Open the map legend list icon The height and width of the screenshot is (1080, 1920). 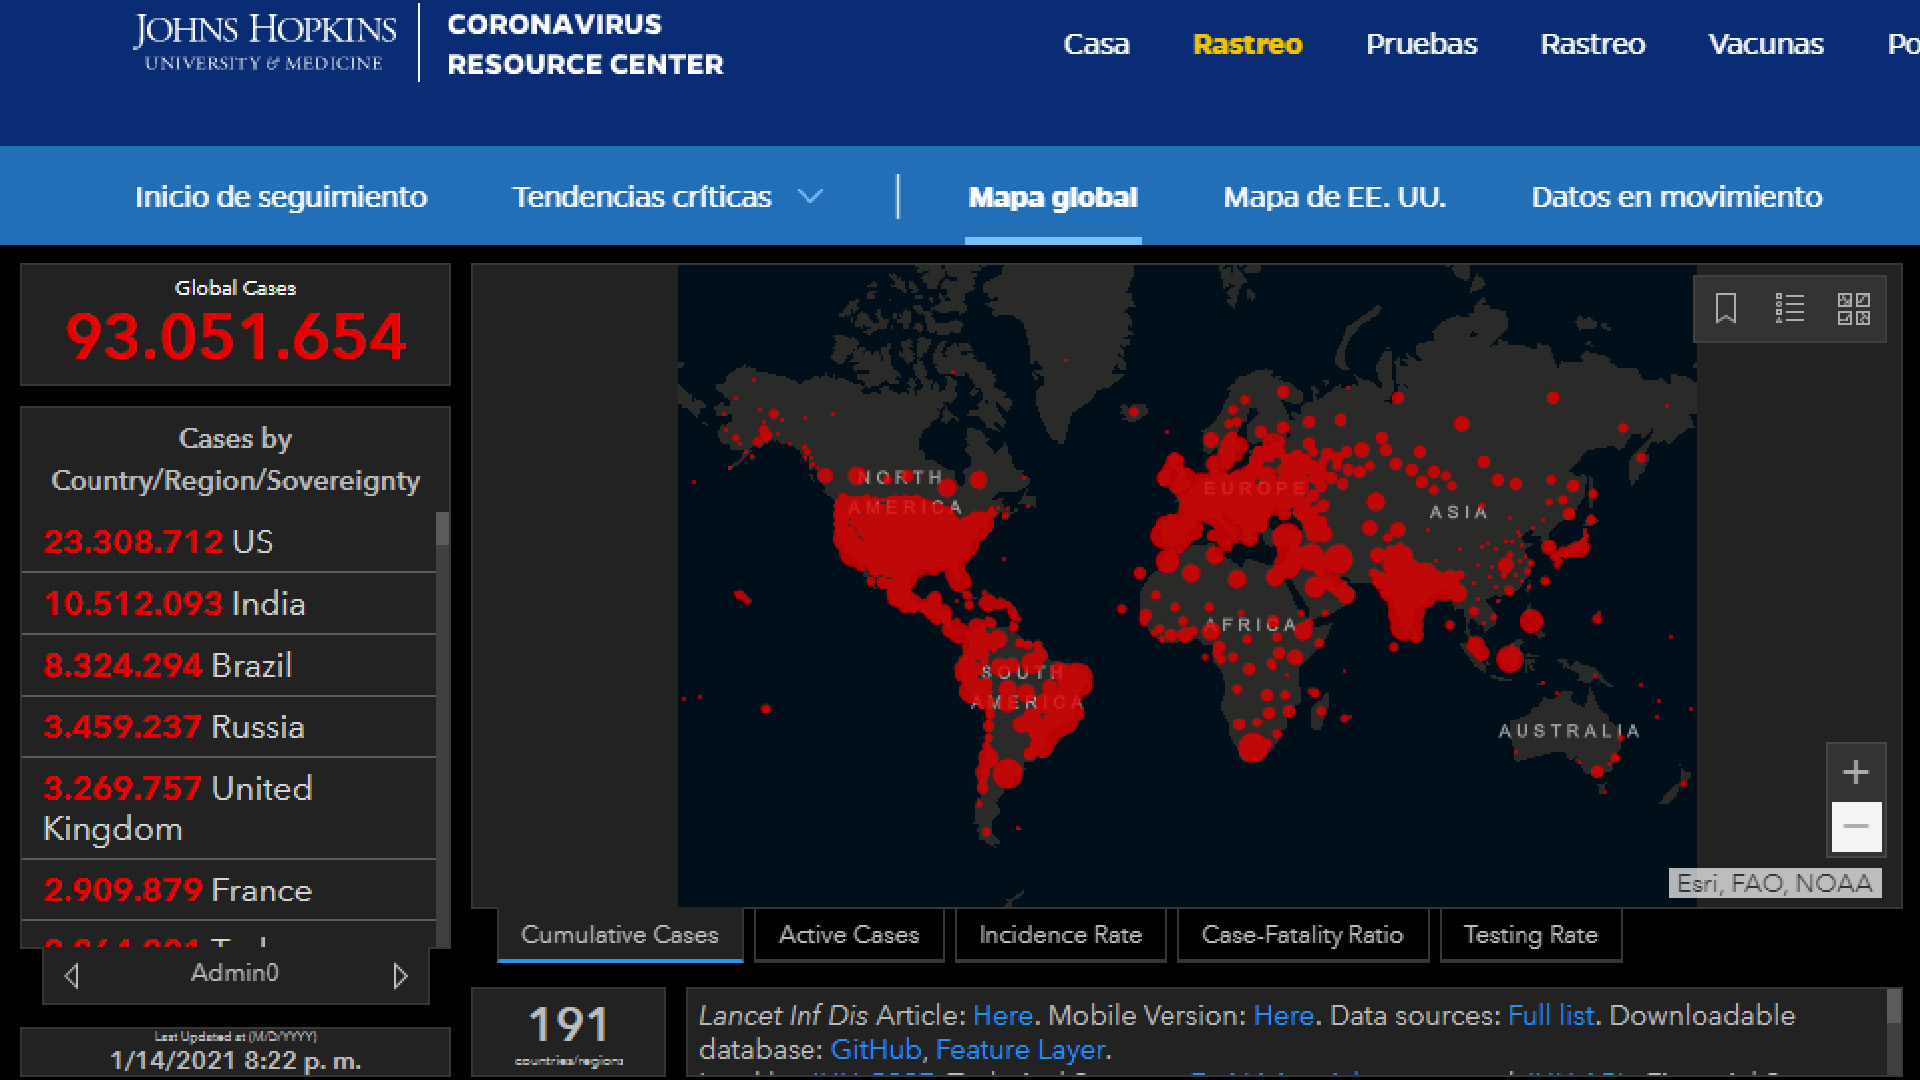tap(1790, 309)
